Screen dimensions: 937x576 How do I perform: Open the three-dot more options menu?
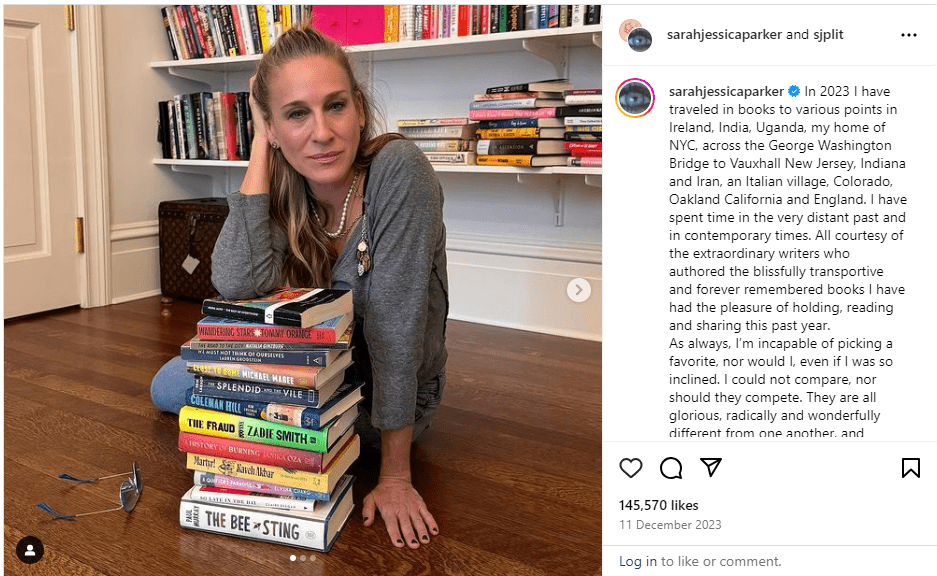908,35
